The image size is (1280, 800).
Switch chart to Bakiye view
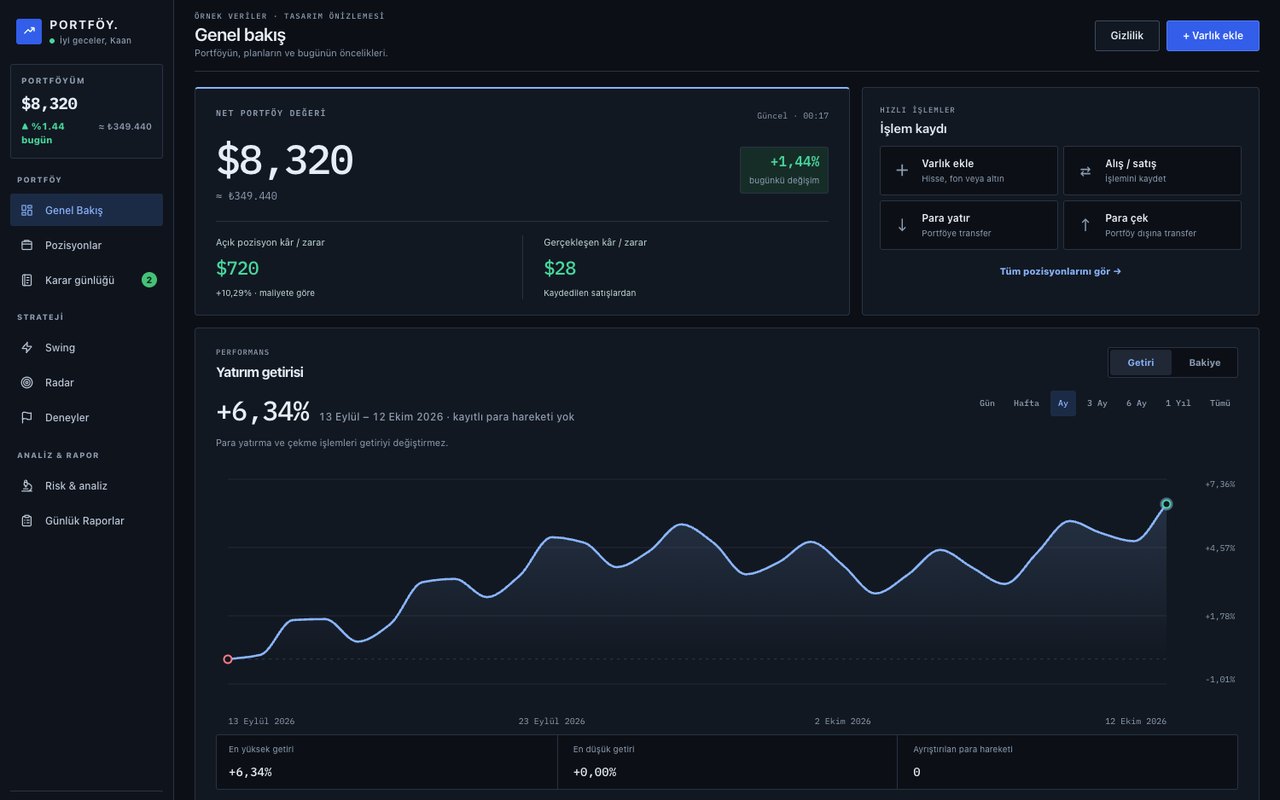pos(1204,362)
